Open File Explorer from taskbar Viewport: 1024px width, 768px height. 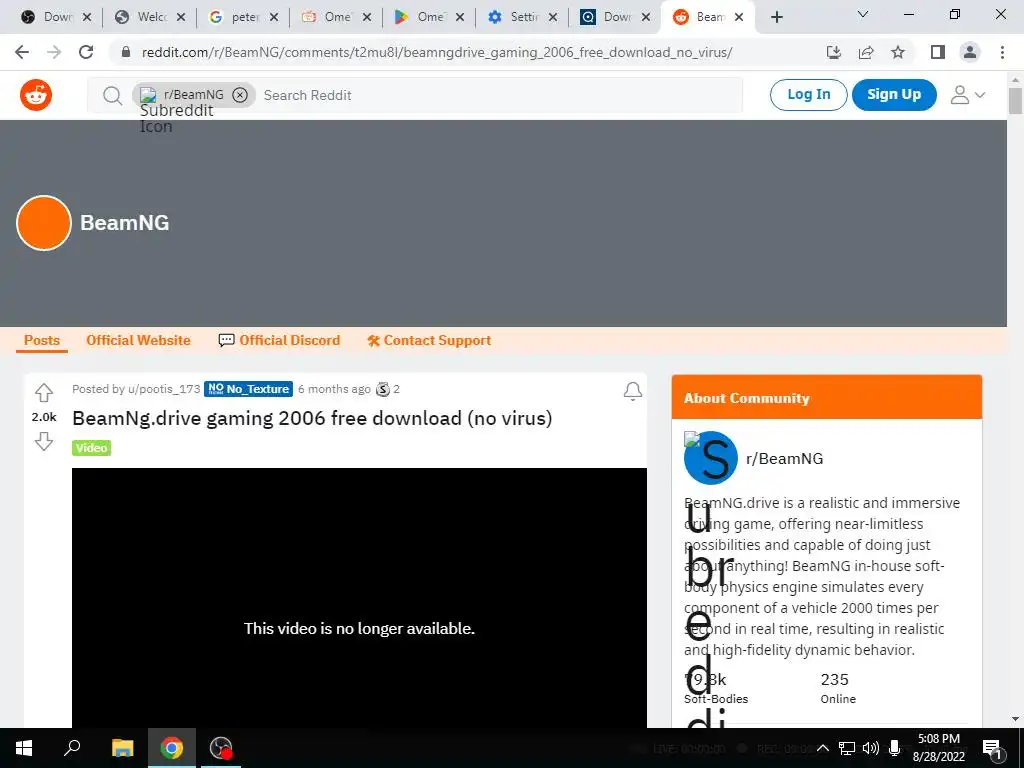point(122,748)
